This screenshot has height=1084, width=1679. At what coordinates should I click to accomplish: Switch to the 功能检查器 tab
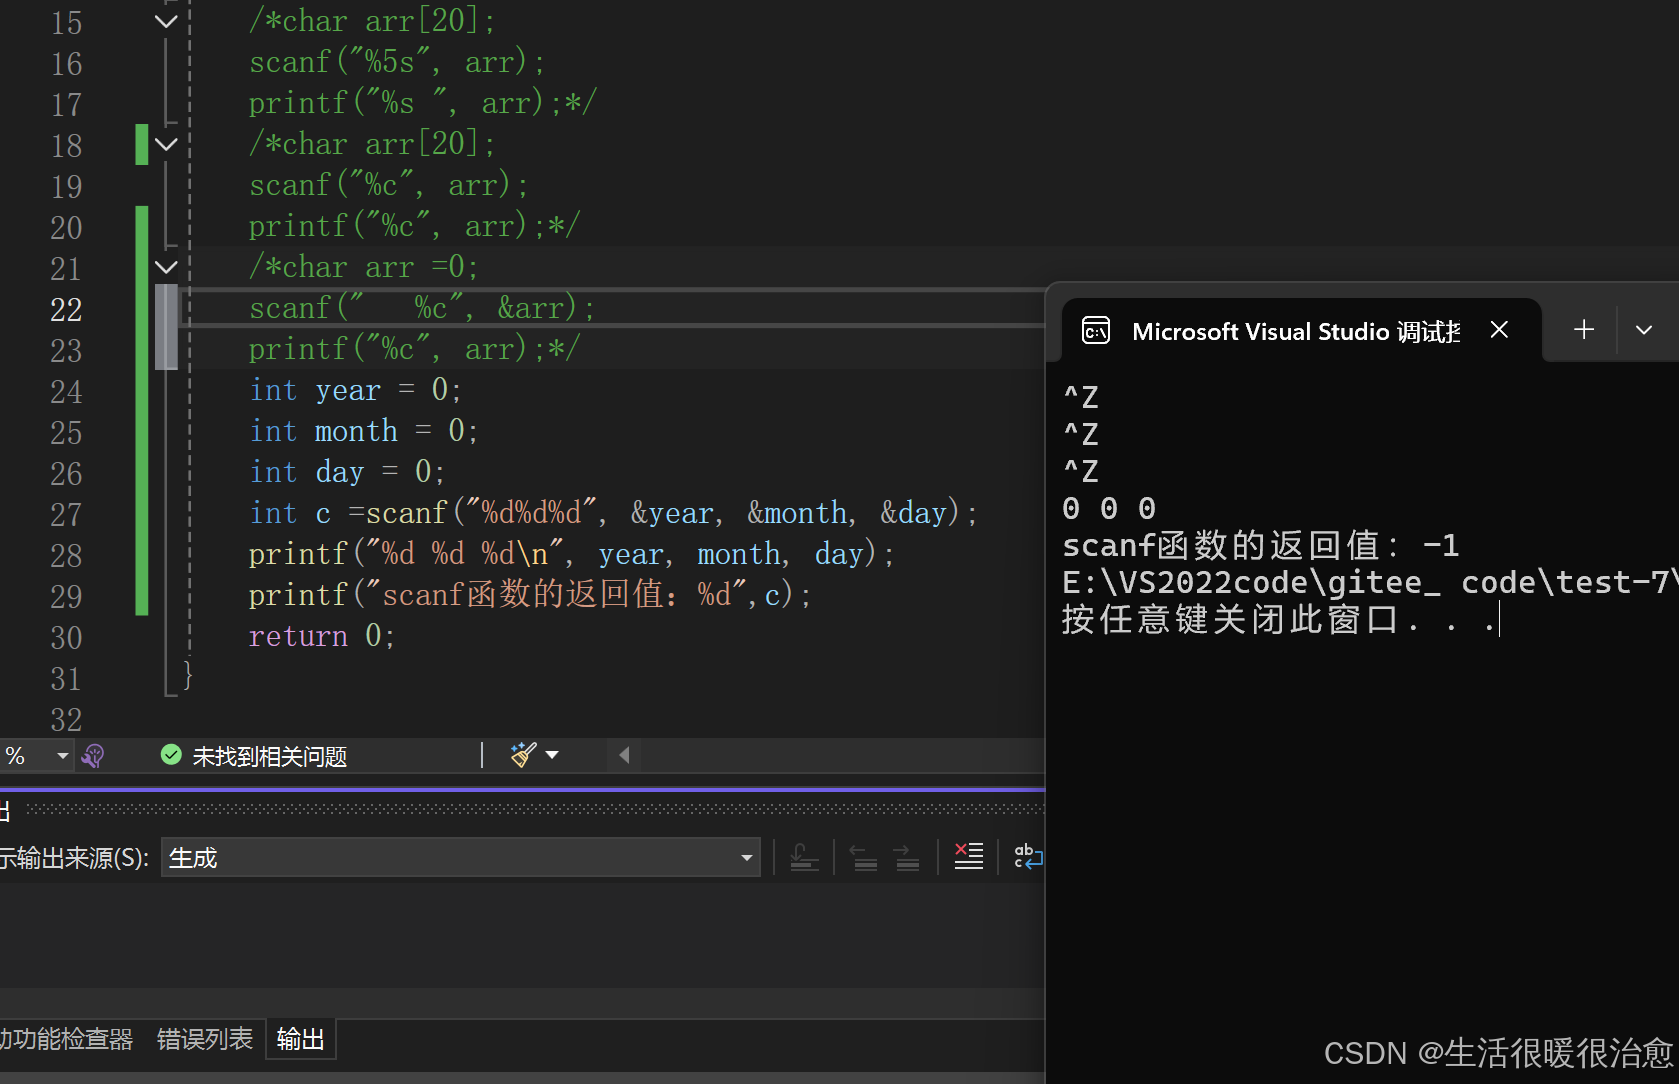coord(66,1039)
